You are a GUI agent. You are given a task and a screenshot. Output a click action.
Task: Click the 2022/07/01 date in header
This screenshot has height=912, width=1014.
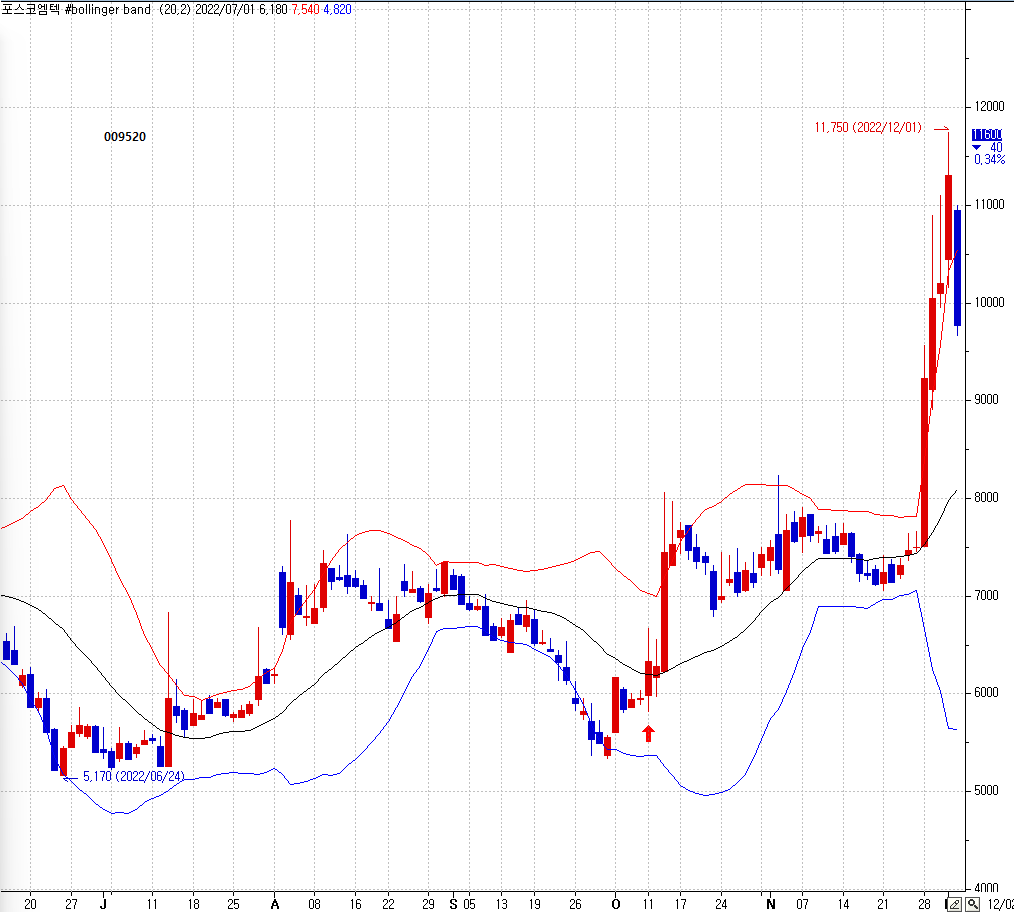225,10
